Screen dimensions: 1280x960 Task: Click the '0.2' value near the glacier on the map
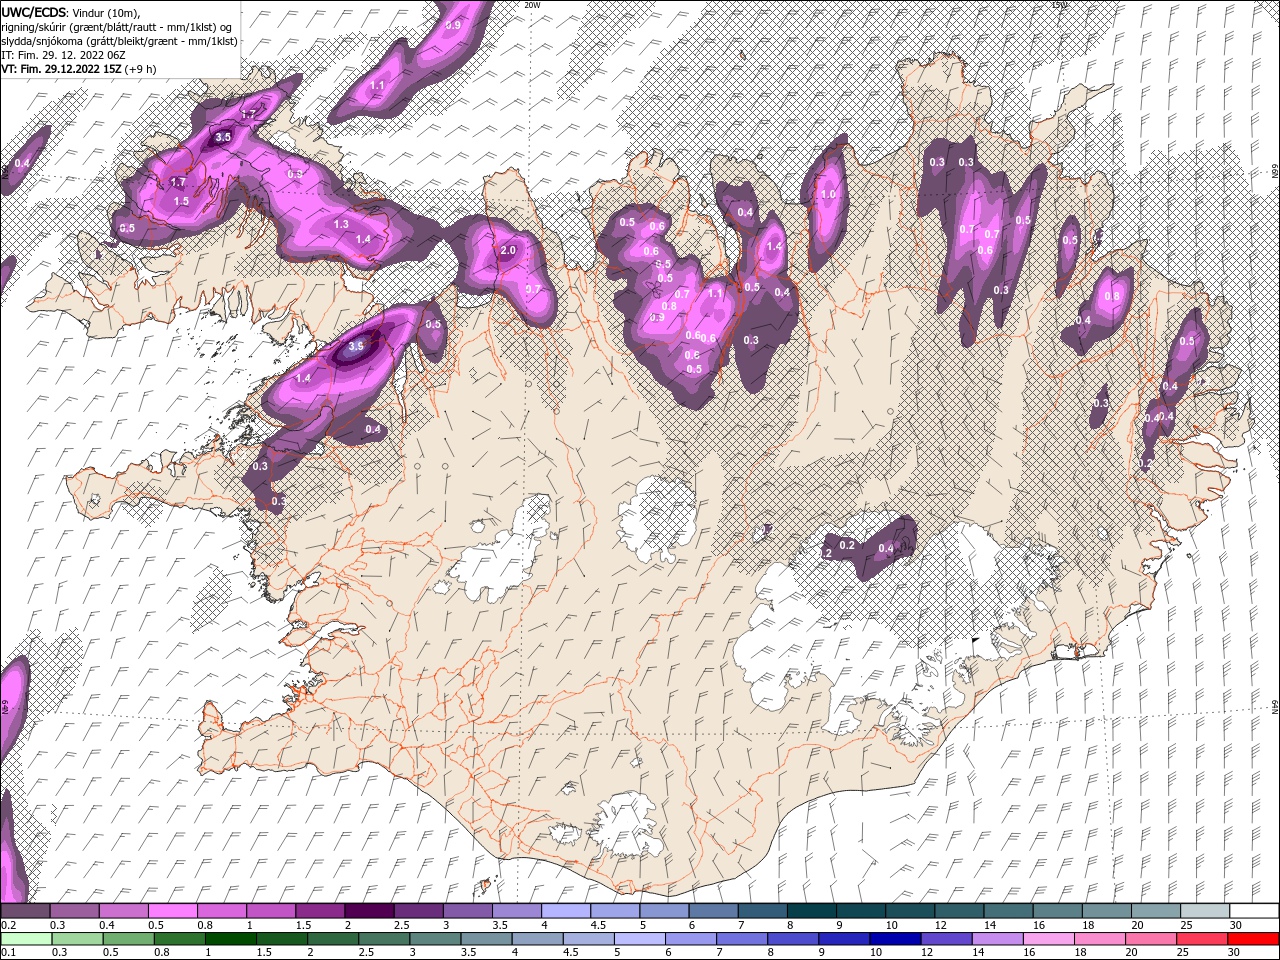(x=847, y=545)
